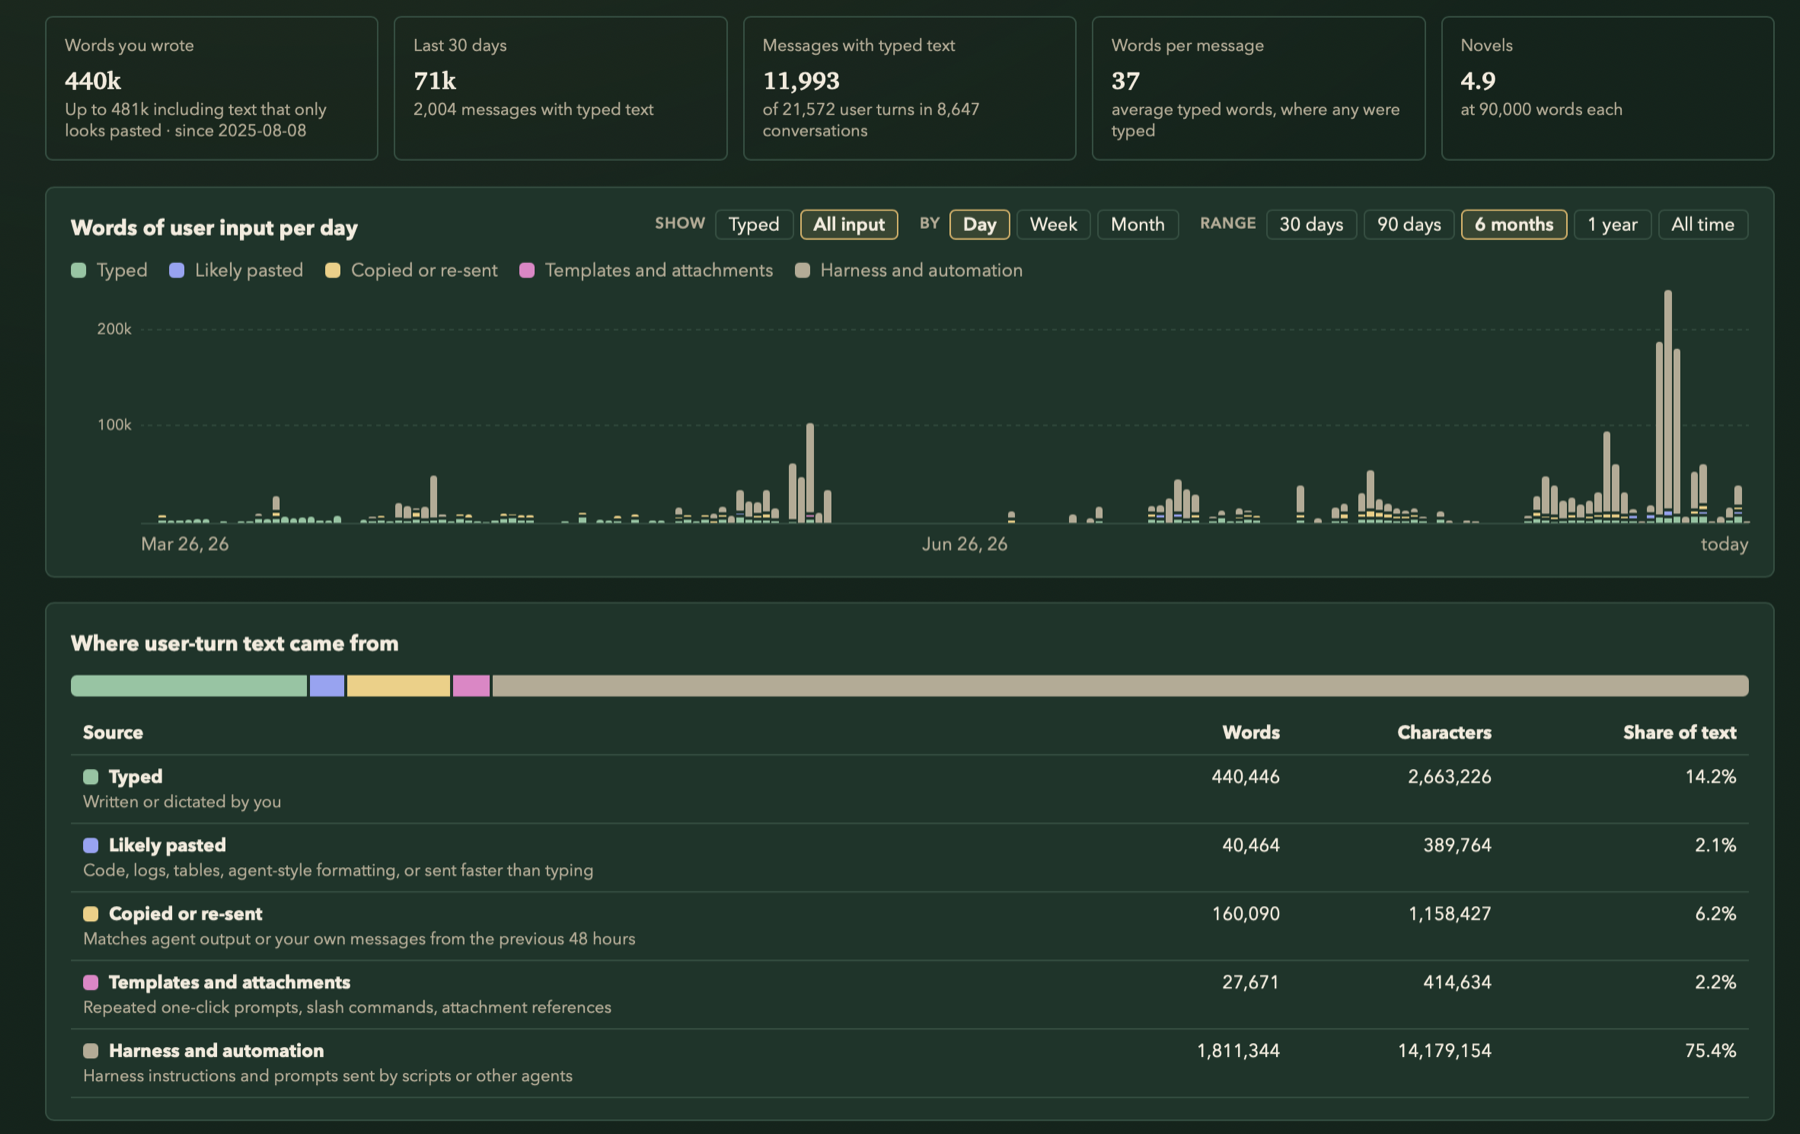Click Harness and automation row swatch in table

(91, 1051)
